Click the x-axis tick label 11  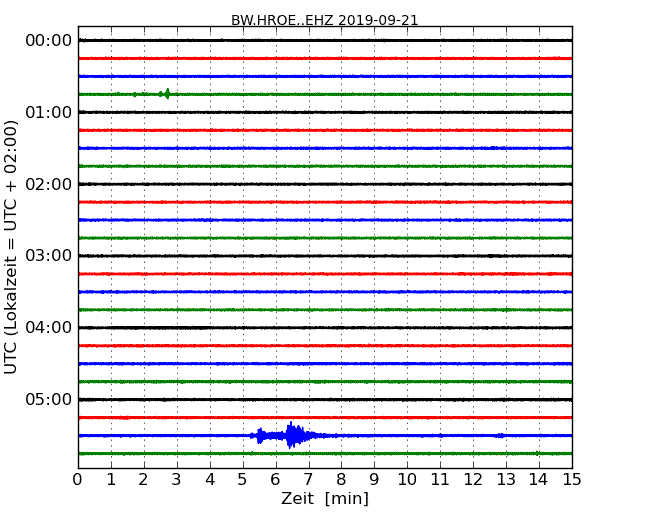[x=440, y=480]
